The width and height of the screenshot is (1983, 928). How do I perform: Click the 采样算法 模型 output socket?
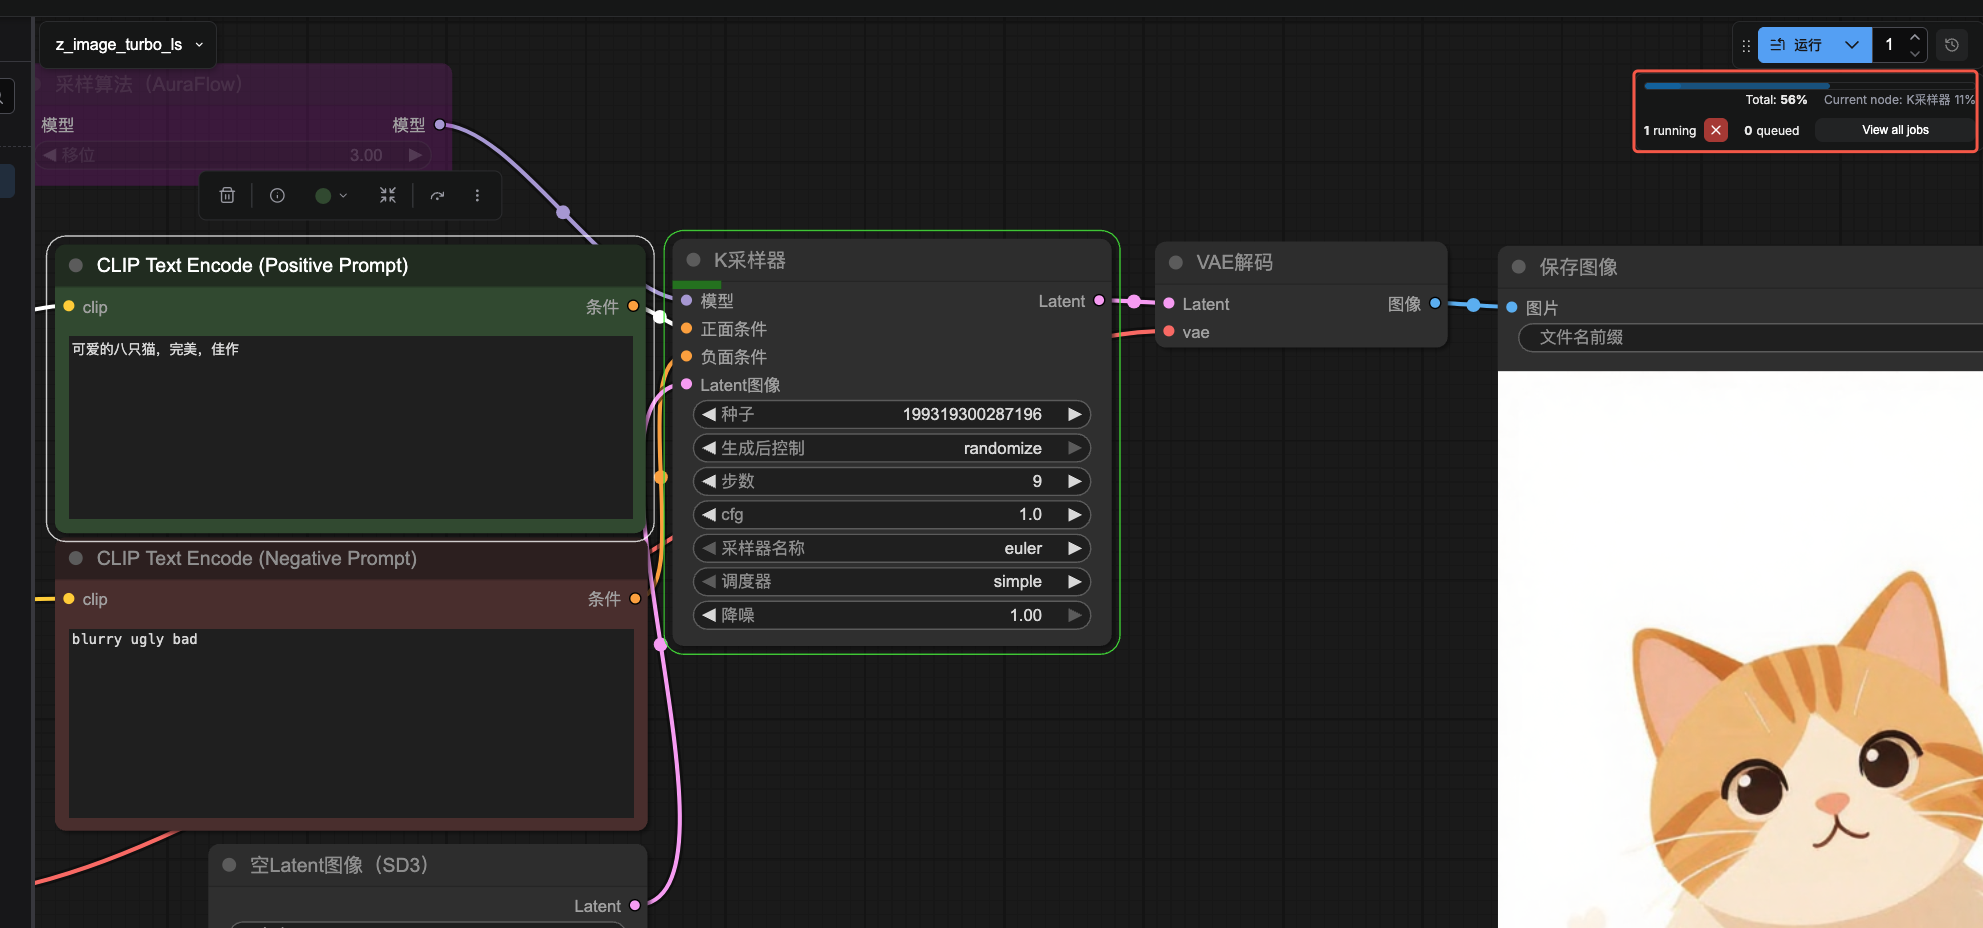click(439, 125)
